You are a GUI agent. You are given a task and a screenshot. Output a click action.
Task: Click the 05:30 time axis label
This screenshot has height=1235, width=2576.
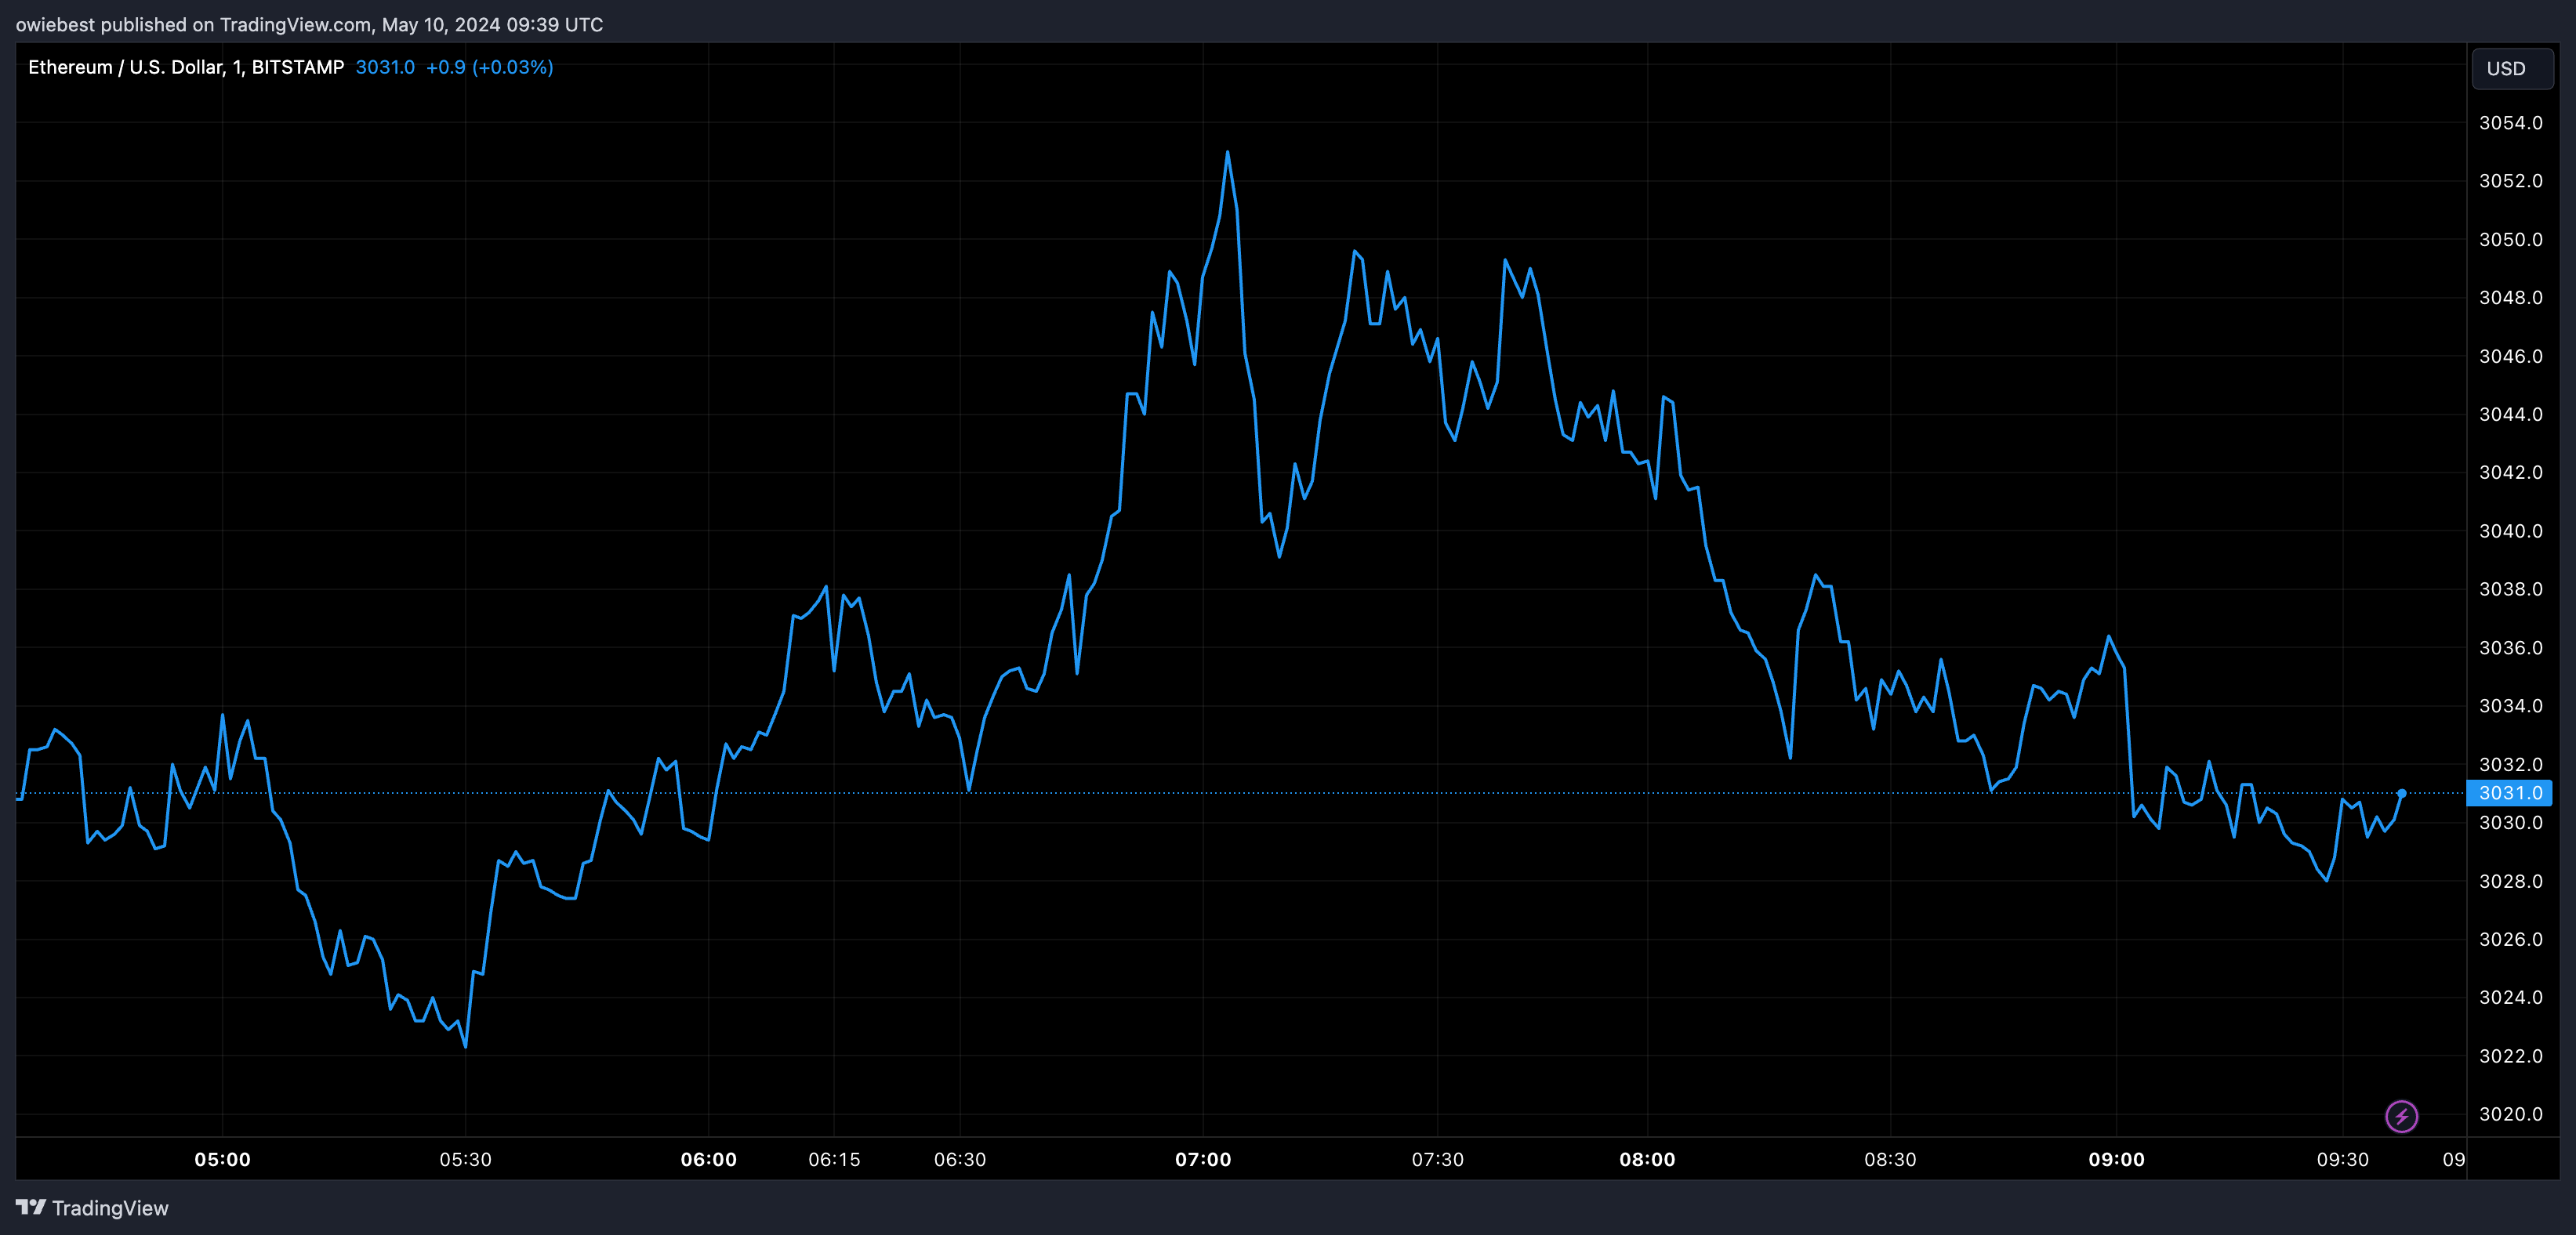pyautogui.click(x=465, y=1160)
